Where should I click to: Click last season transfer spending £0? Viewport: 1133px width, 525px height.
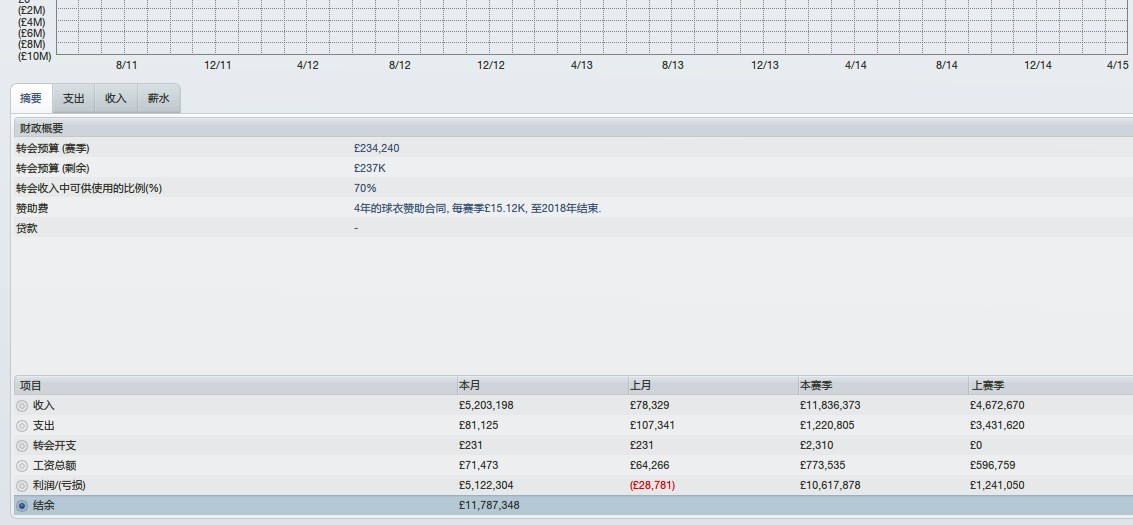[x=976, y=446]
